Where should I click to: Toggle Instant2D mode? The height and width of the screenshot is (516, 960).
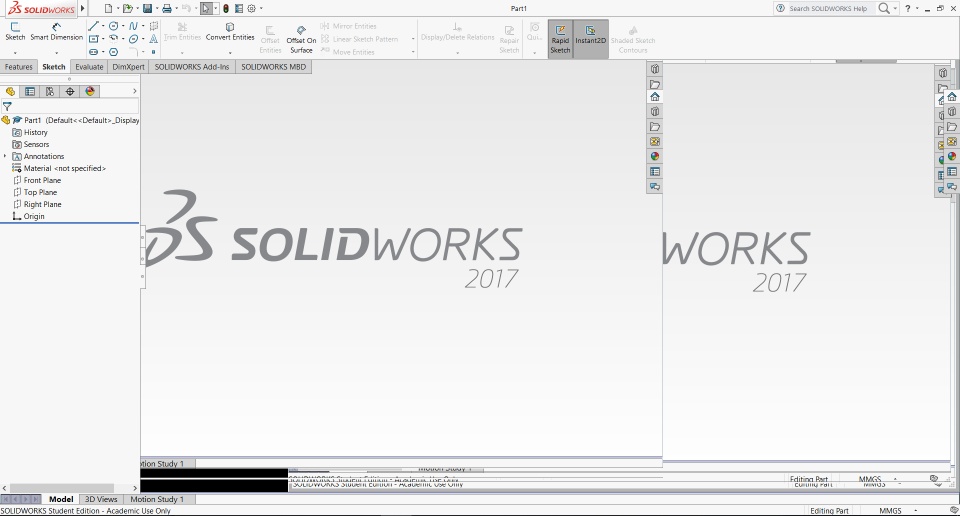(590, 39)
